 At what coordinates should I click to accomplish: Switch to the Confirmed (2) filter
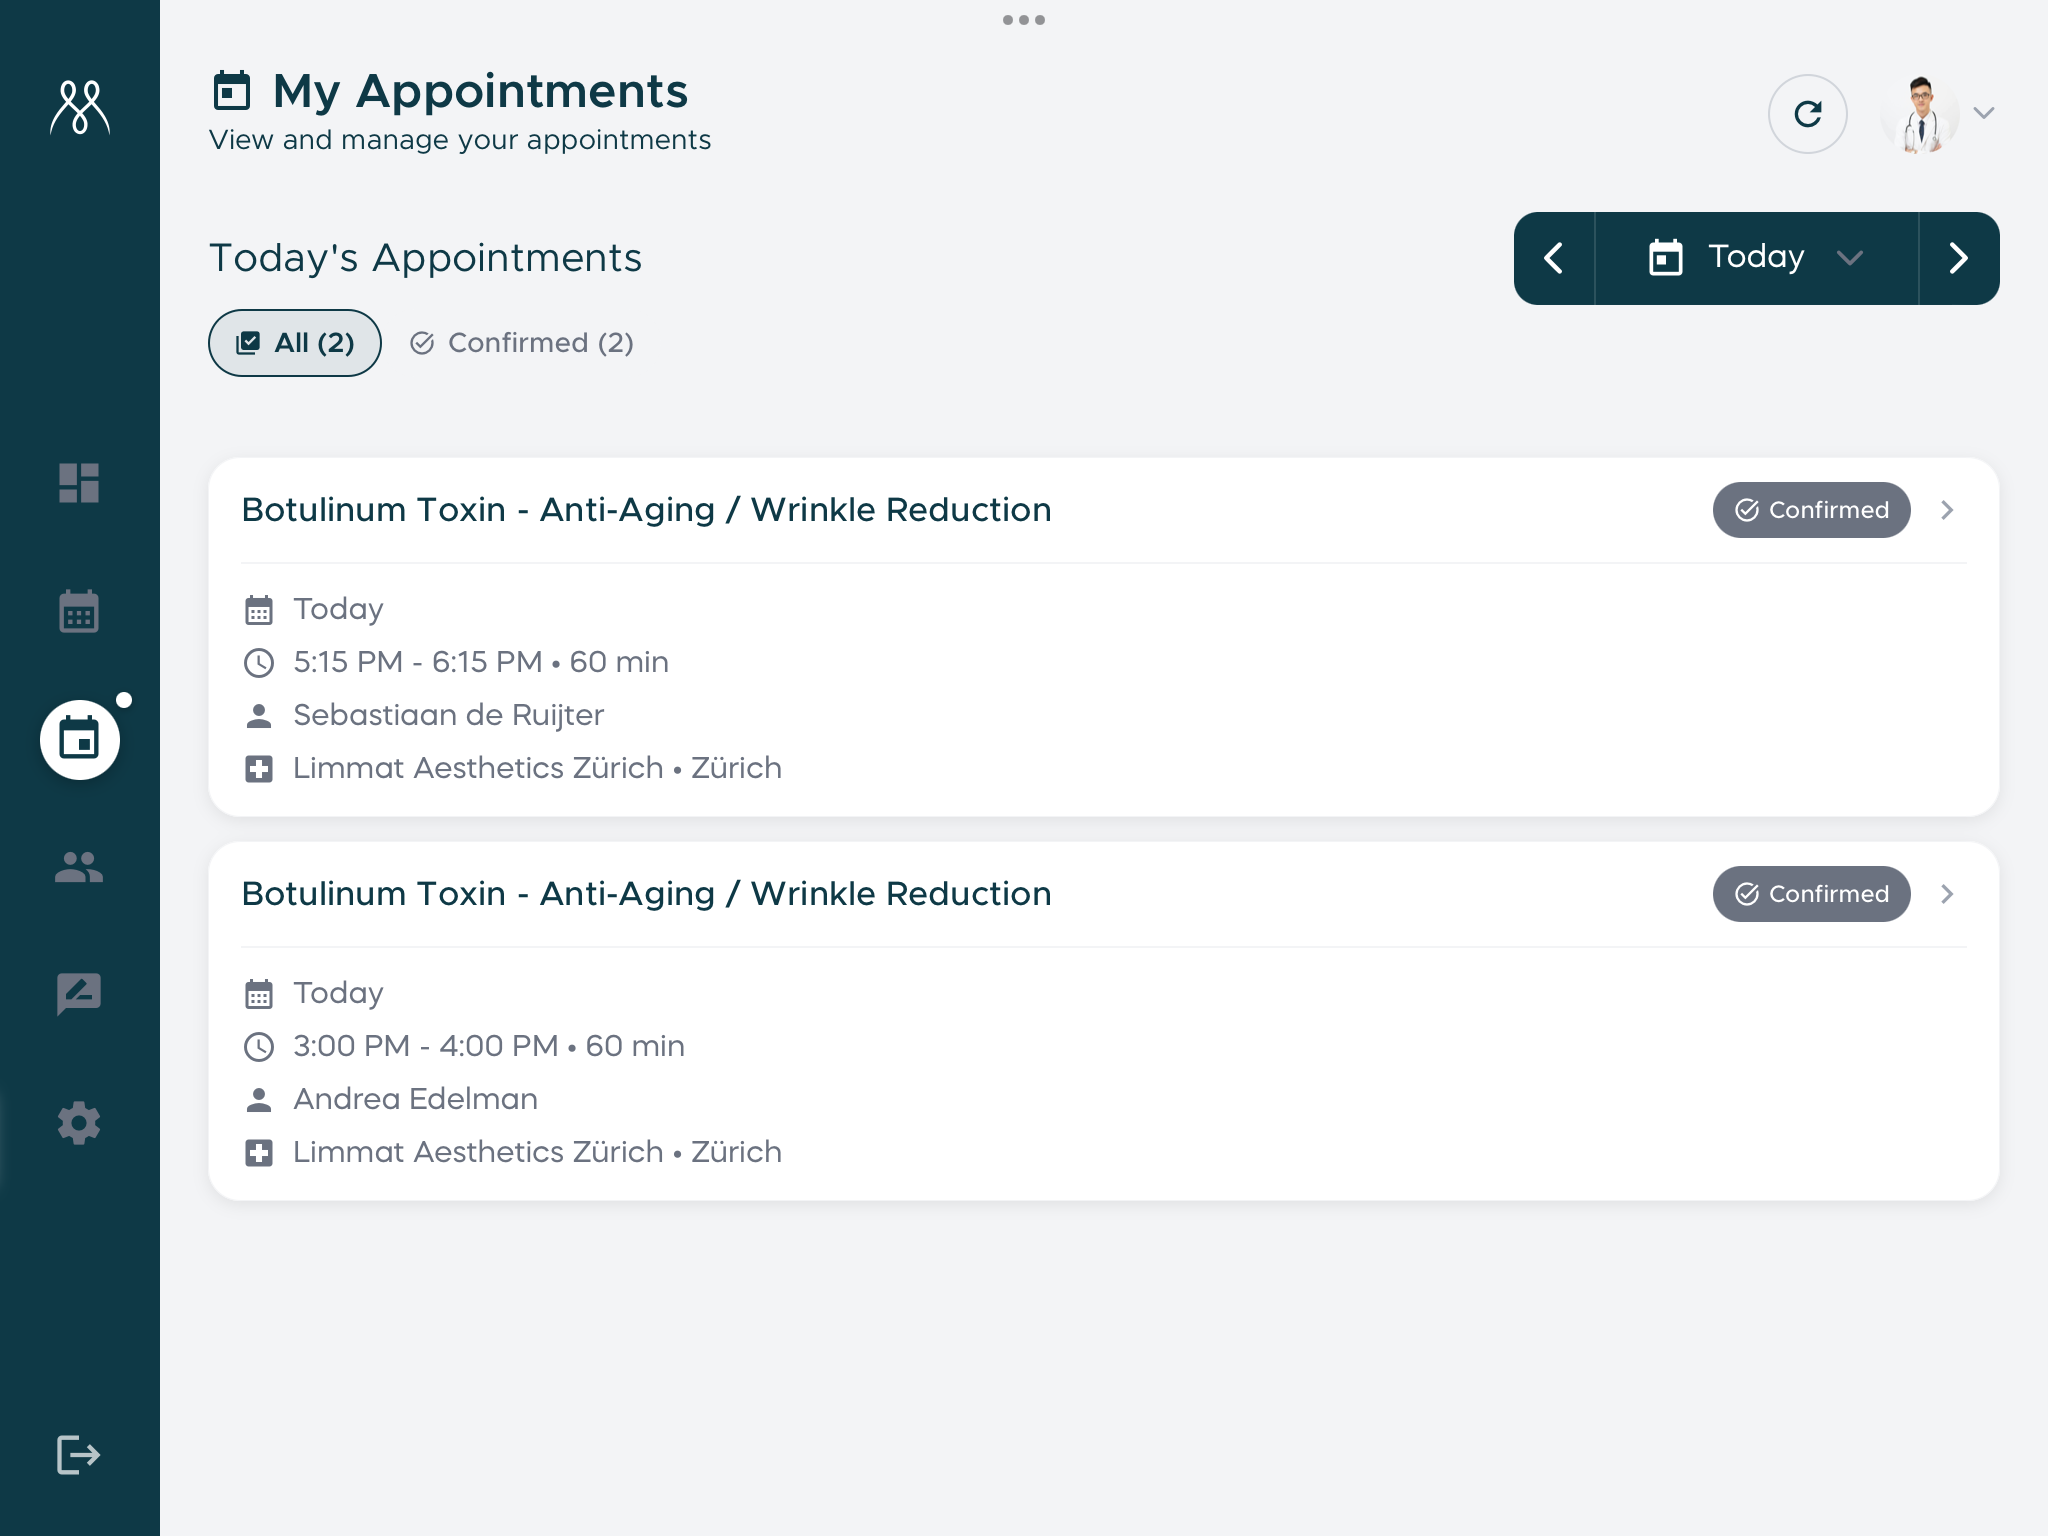[x=521, y=343]
